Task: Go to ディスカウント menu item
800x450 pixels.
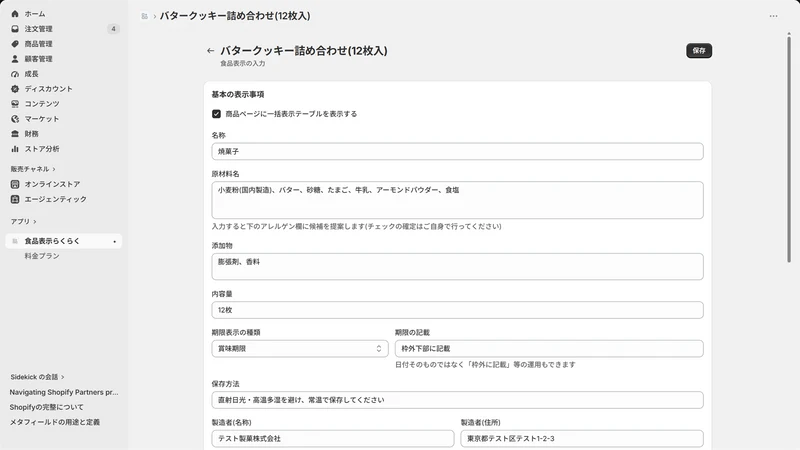Action: point(48,89)
